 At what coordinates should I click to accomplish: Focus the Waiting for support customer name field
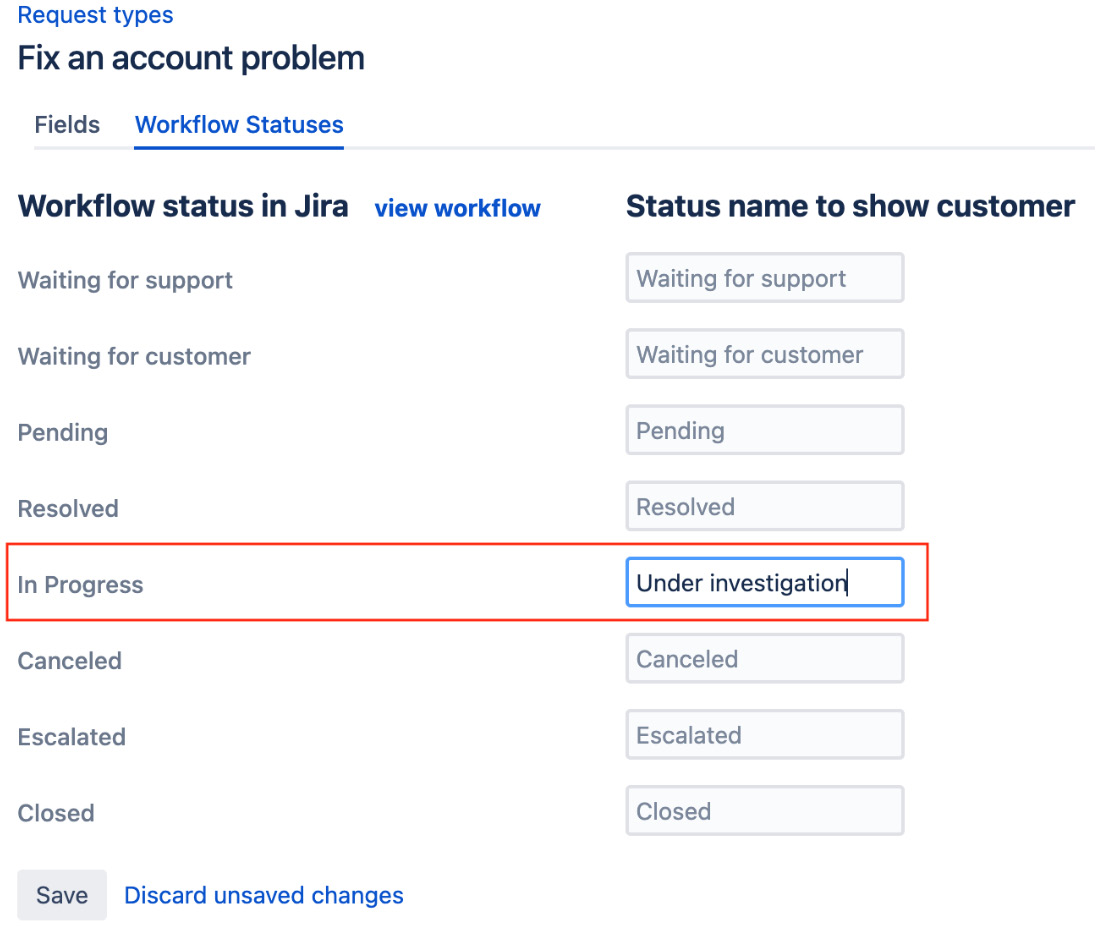764,278
